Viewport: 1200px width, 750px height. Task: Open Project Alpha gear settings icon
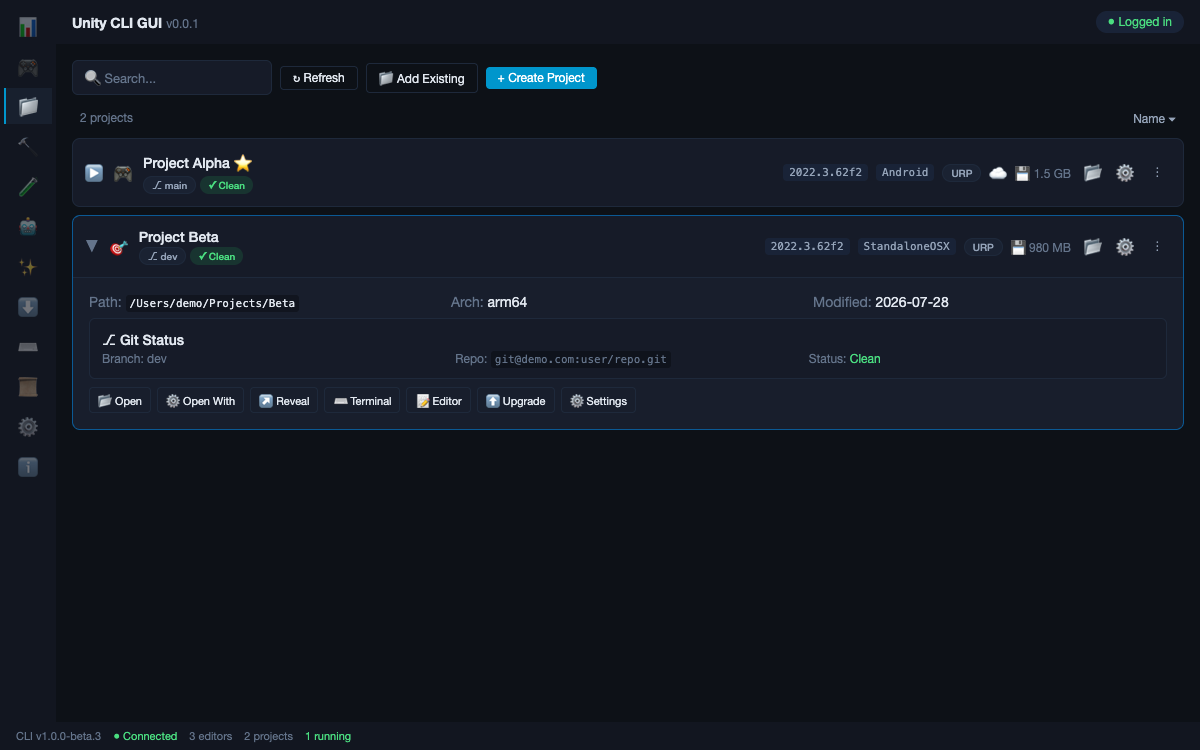pos(1125,173)
